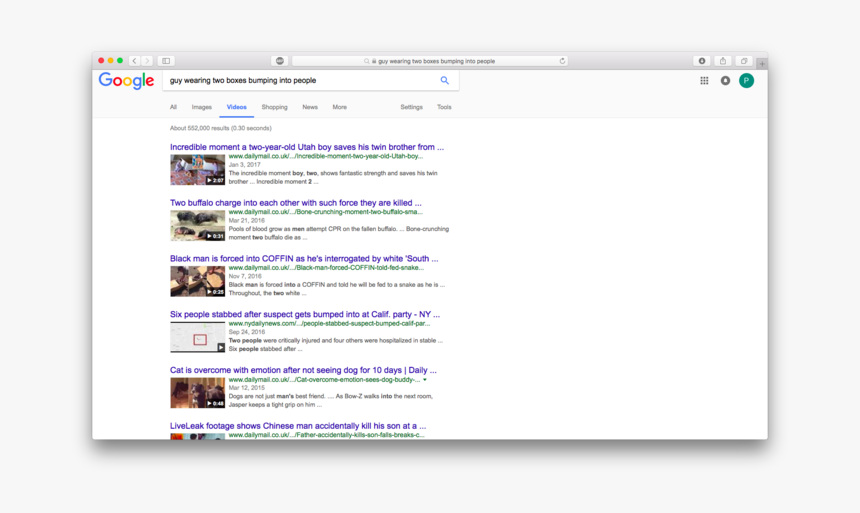Open the Six people stabbed result link
Screen dimensions: 860x513
point(304,314)
